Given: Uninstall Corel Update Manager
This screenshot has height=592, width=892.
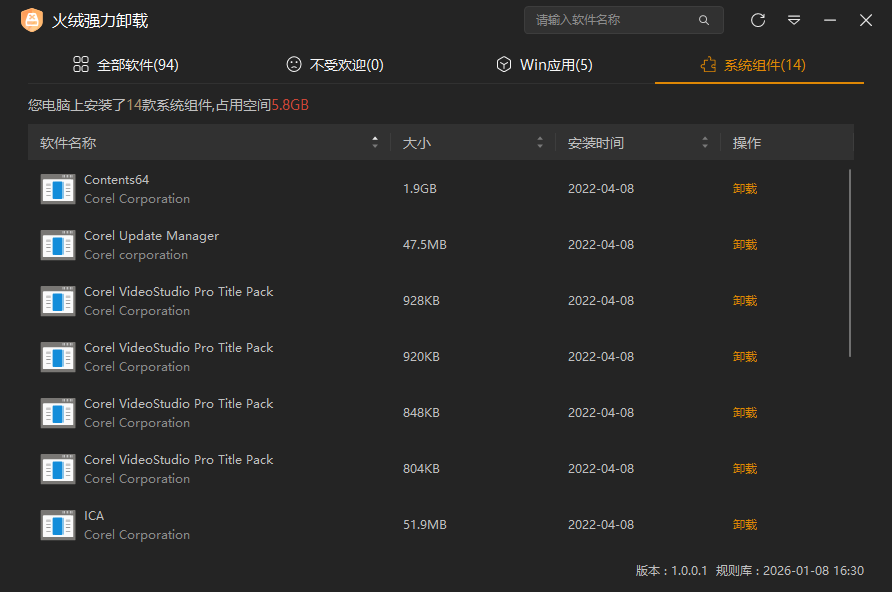Looking at the screenshot, I should point(745,245).
